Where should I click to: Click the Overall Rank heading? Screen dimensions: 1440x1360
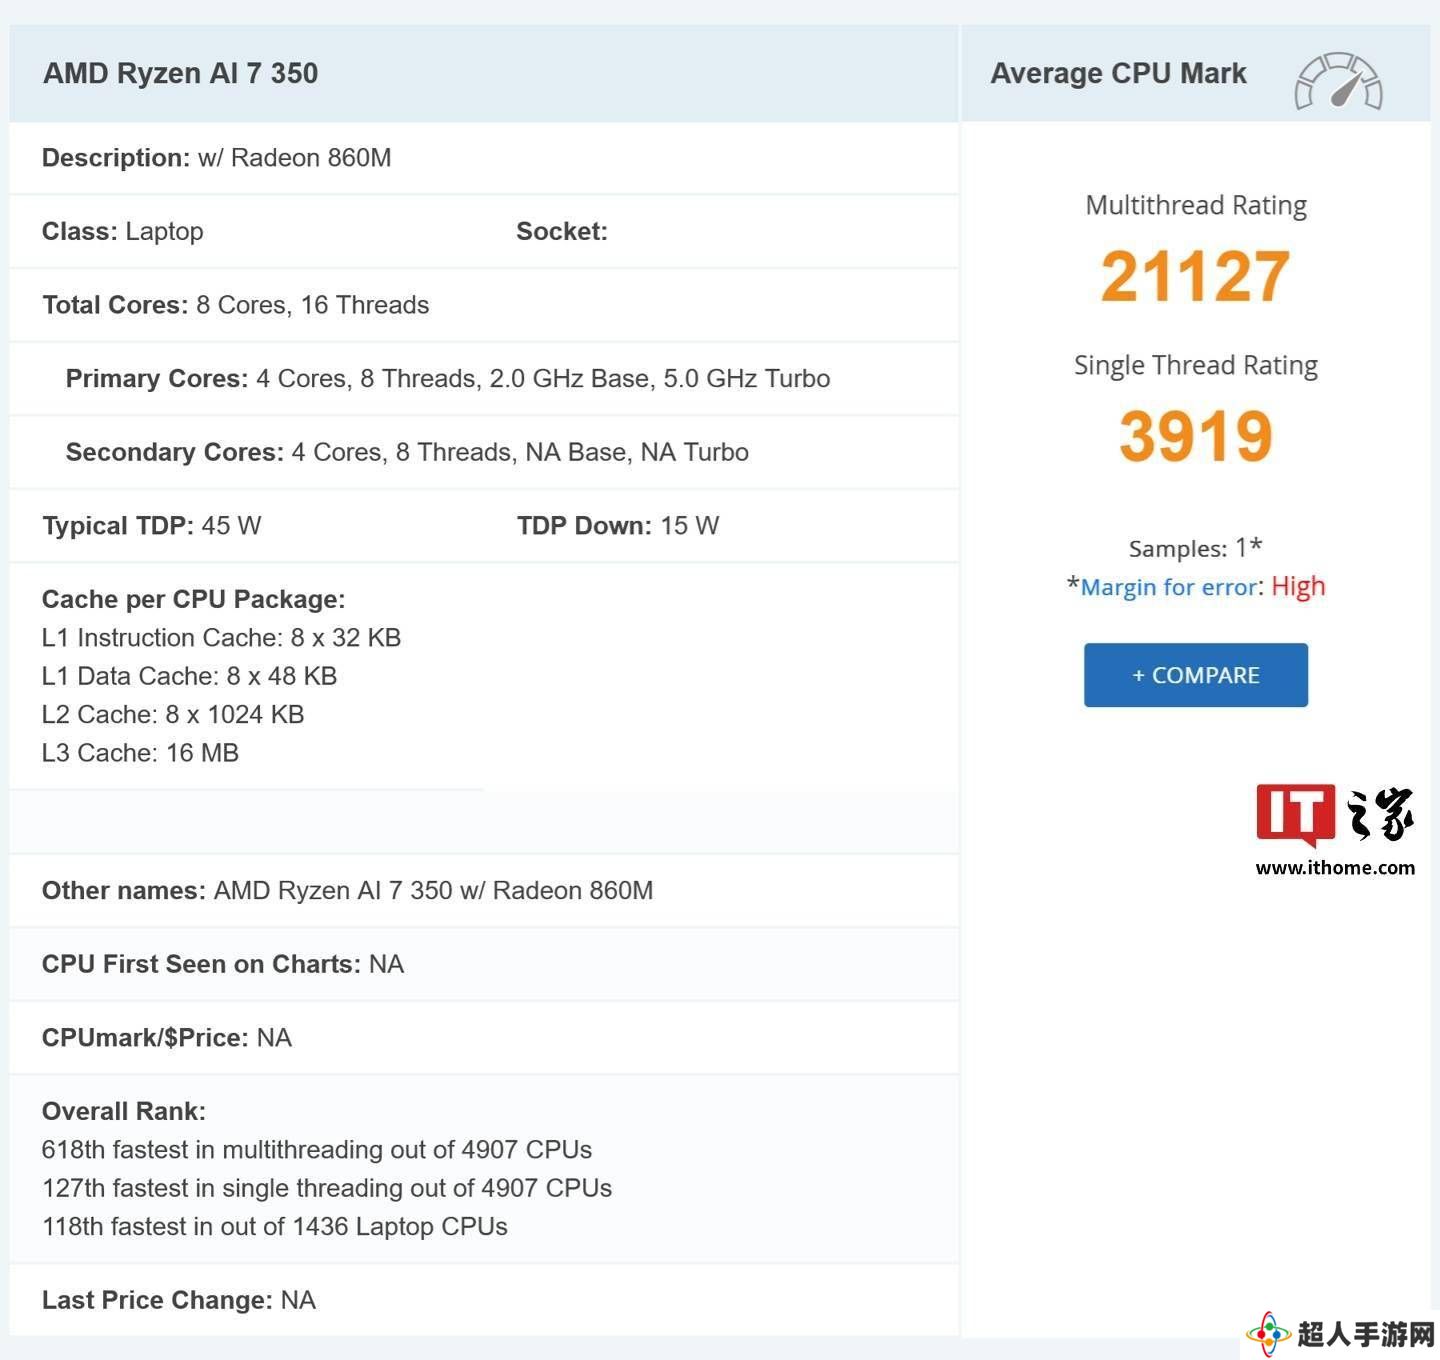pyautogui.click(x=124, y=1111)
